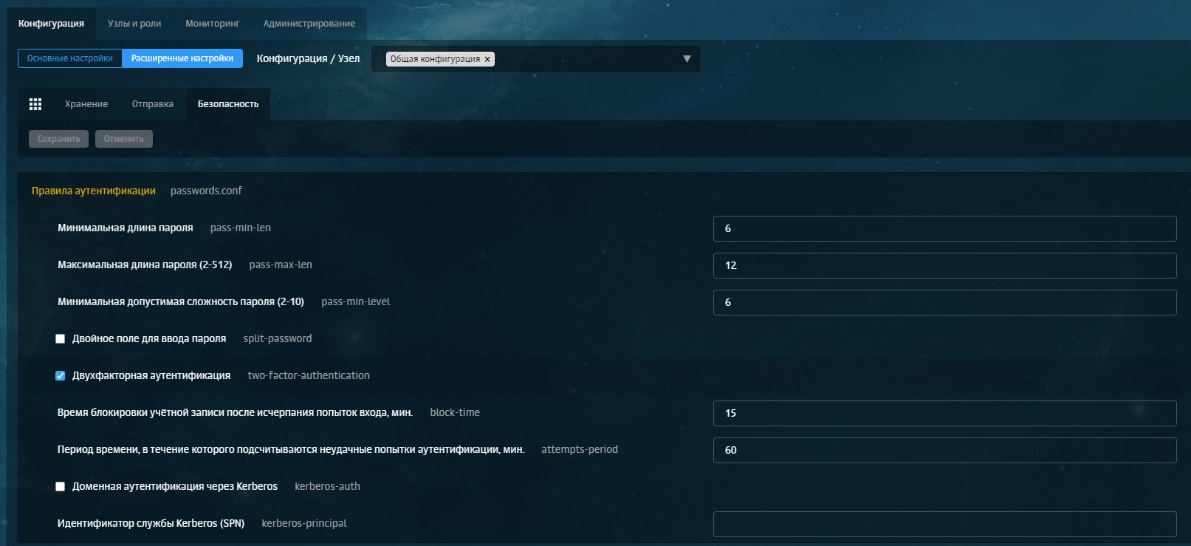Click the Сохранить button
The image size is (1191, 546).
[x=58, y=139]
